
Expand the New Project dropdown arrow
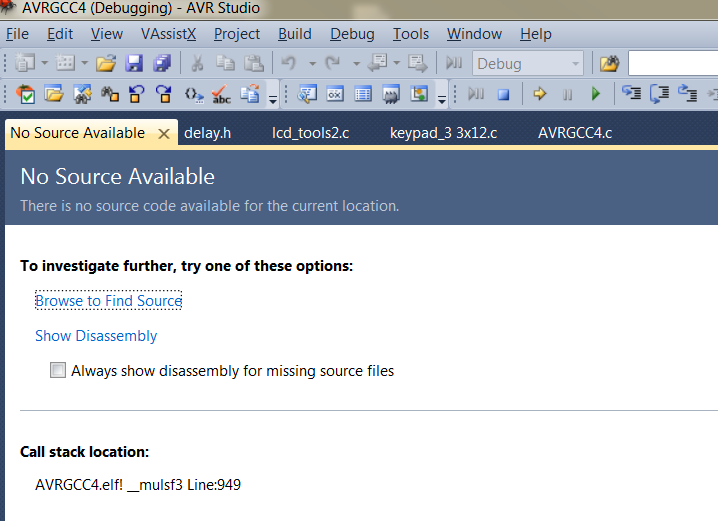44,63
